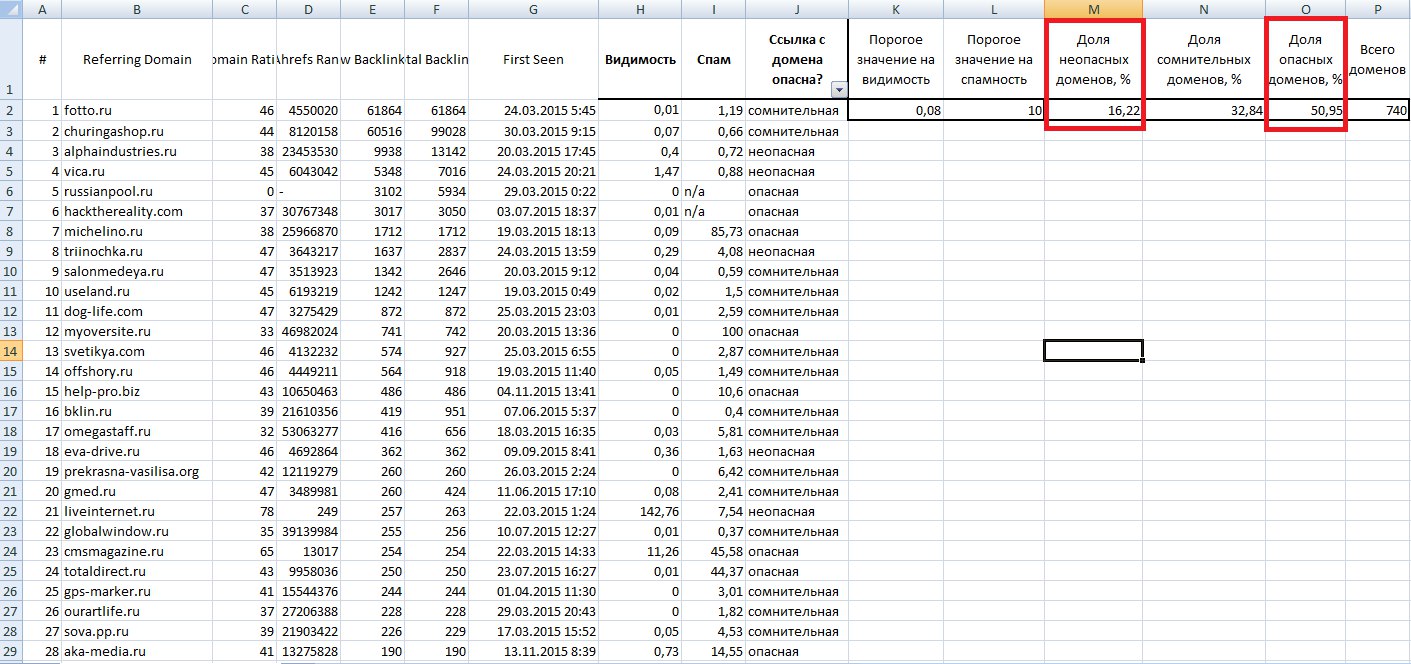Click the backlinks value 99028

(x=436, y=131)
